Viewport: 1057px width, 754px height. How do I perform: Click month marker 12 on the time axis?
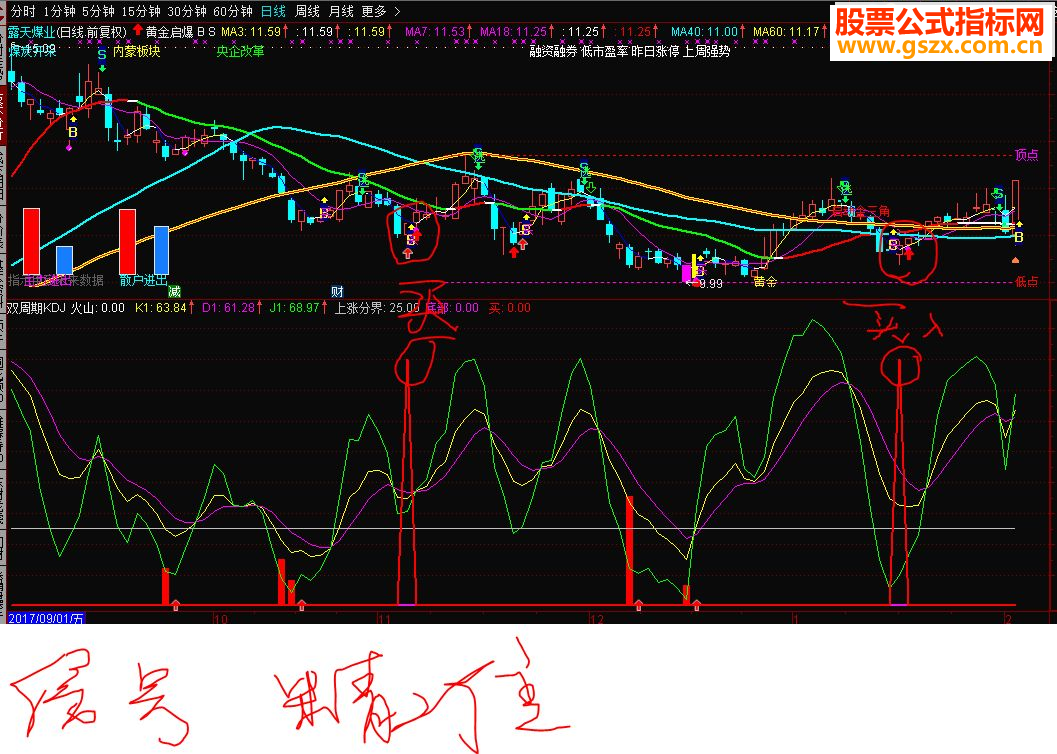[596, 619]
